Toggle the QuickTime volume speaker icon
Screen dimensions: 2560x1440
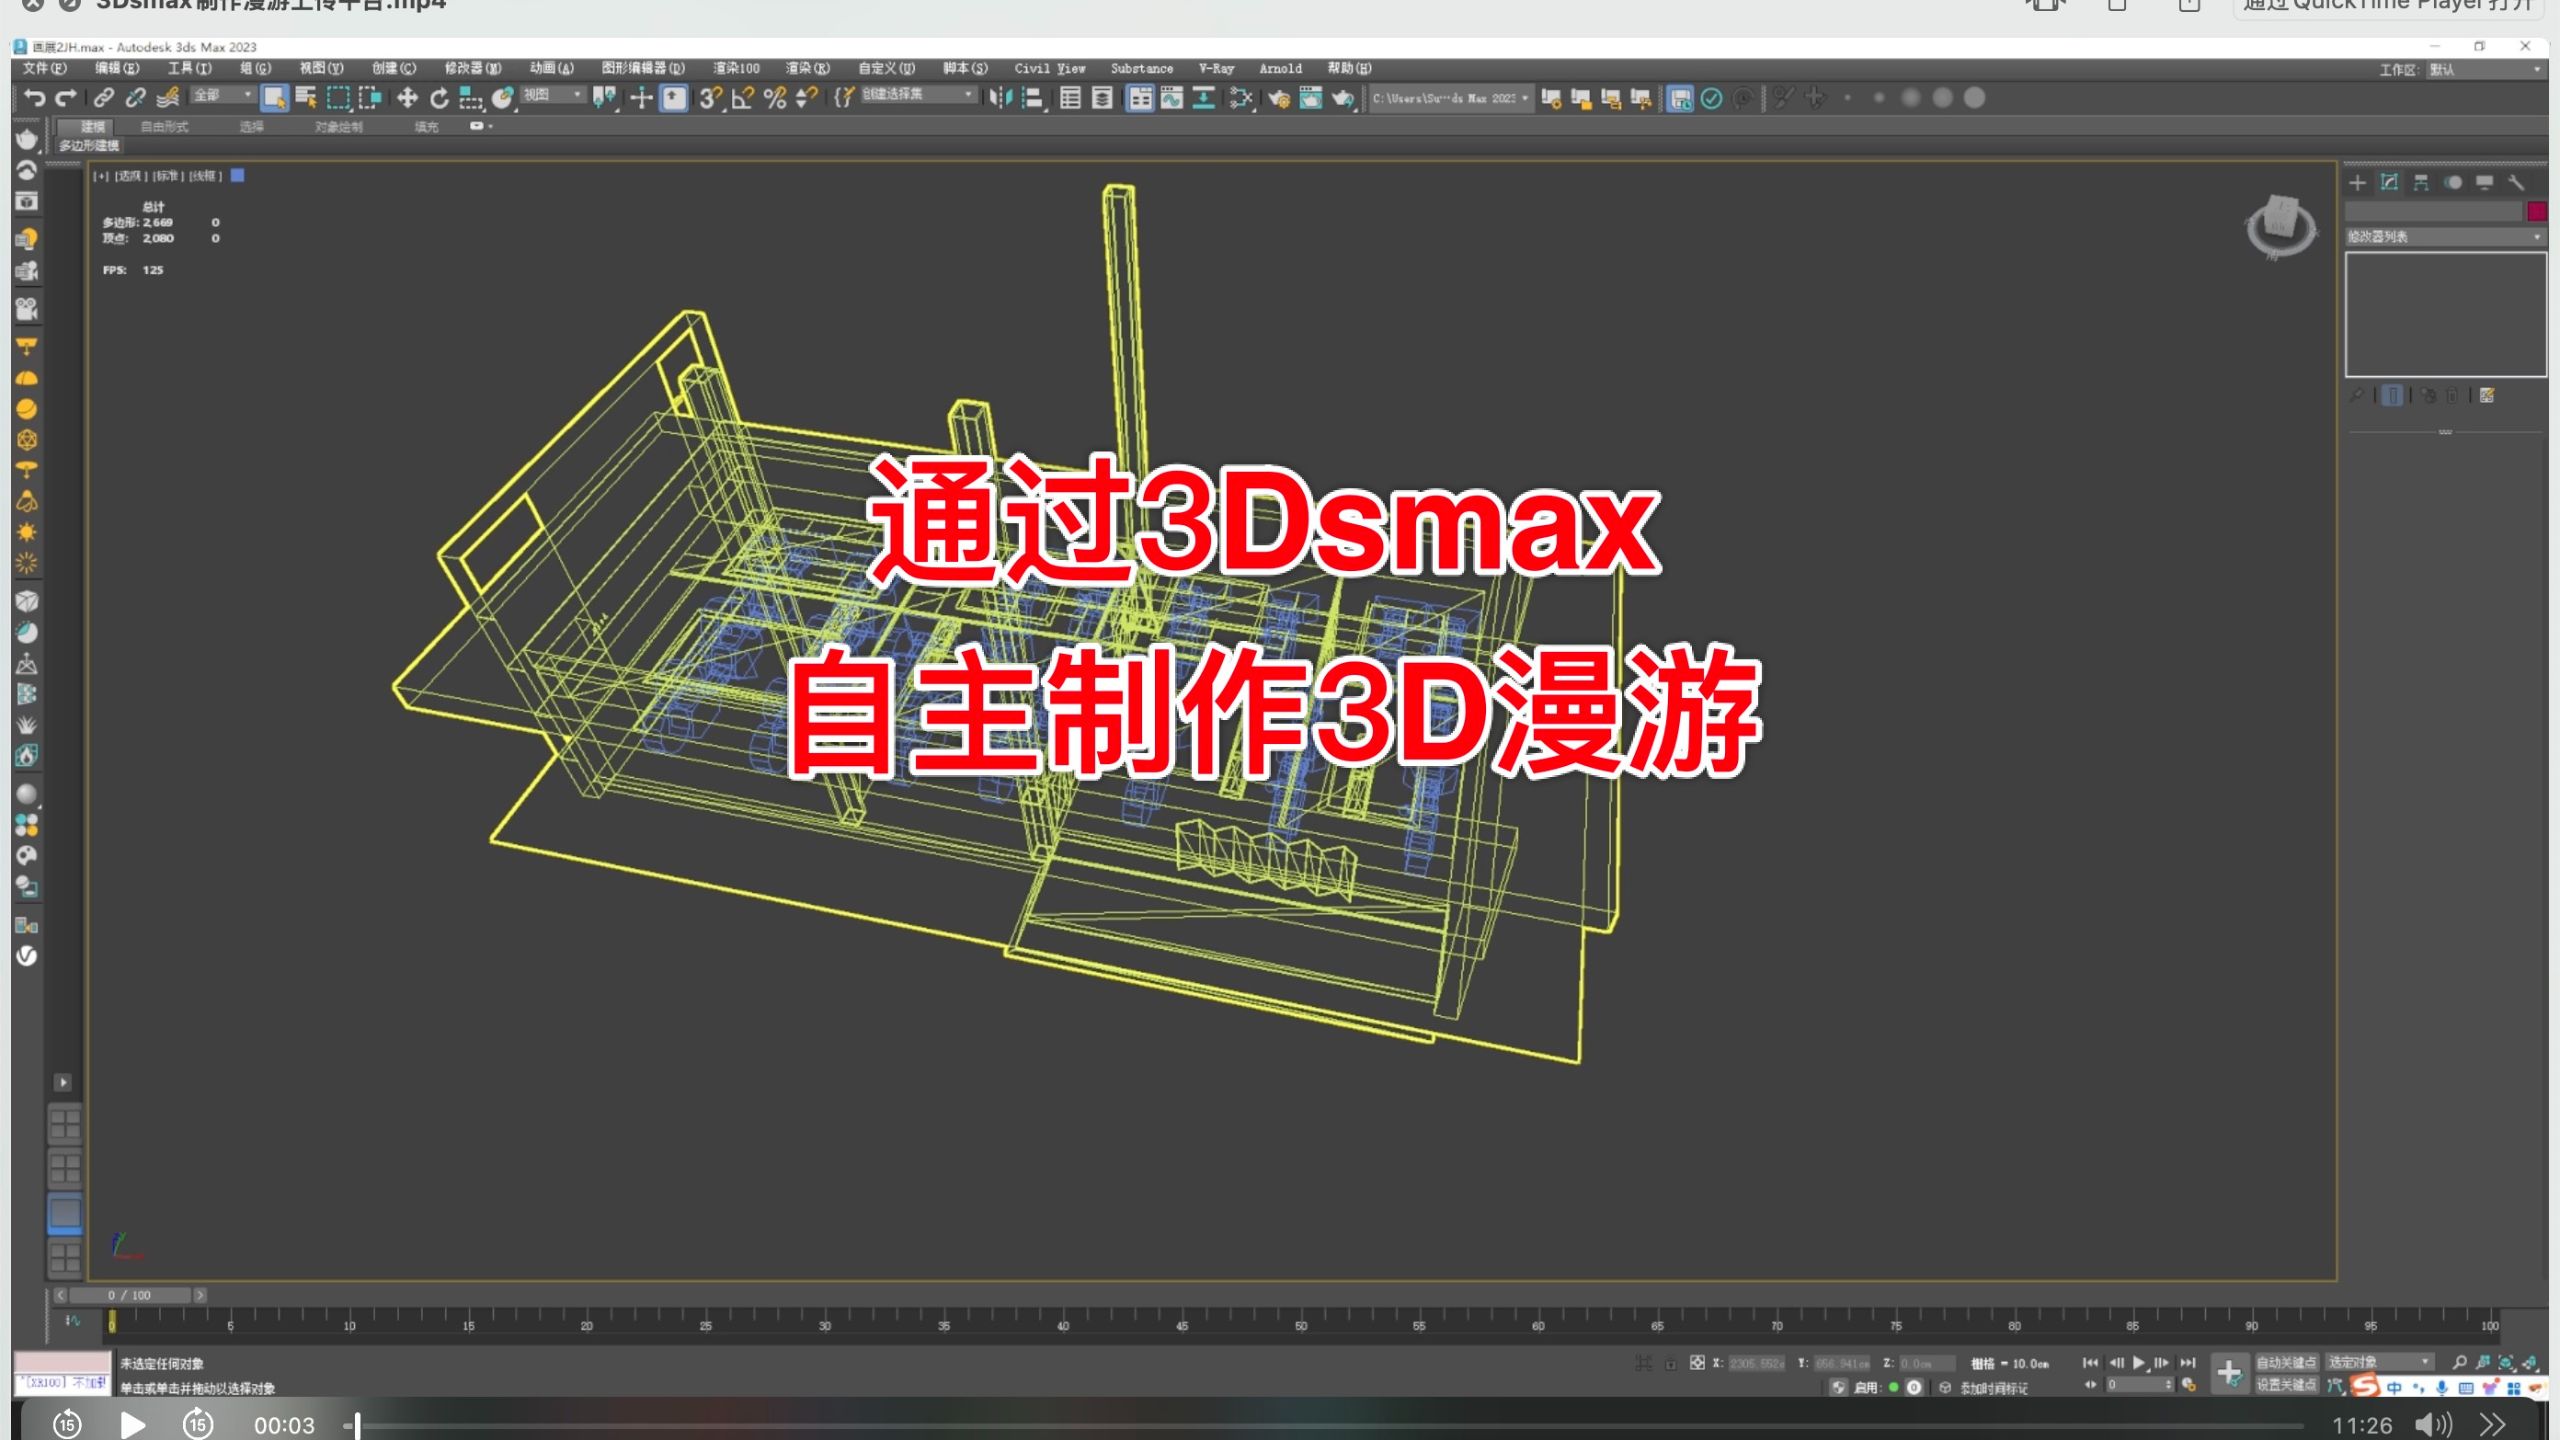[x=2432, y=1425]
